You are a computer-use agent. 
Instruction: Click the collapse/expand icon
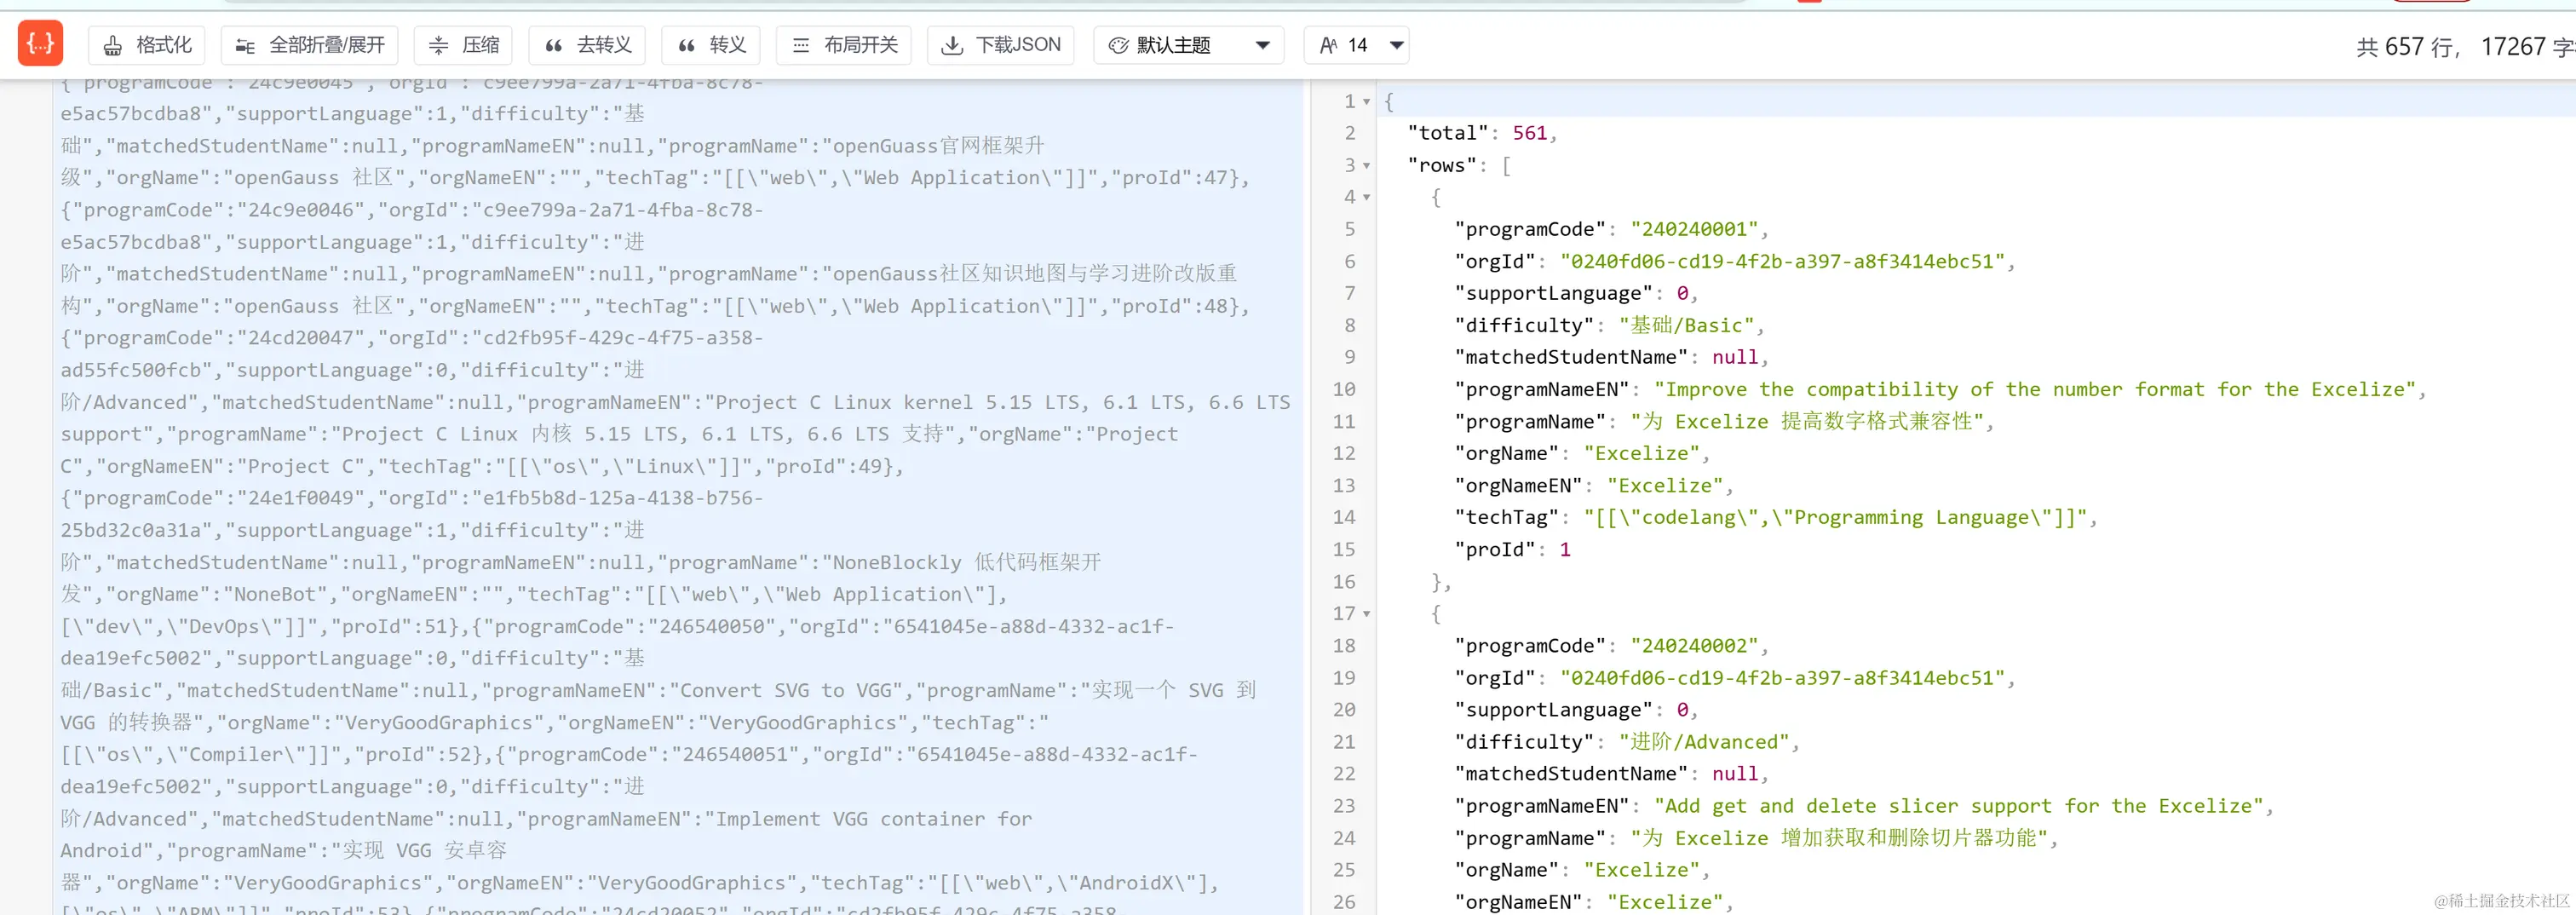pyautogui.click(x=245, y=46)
